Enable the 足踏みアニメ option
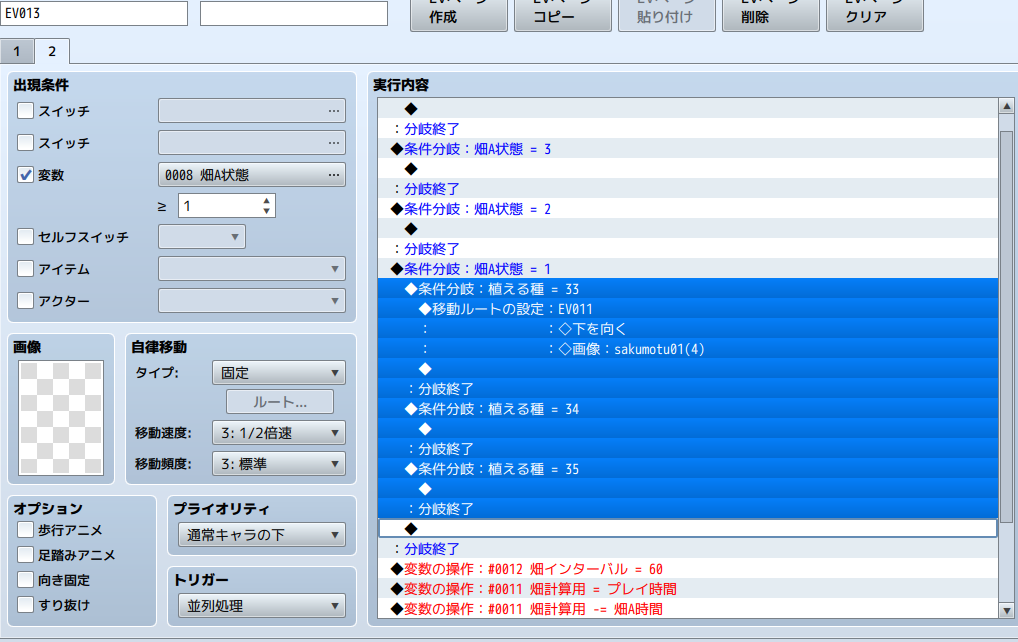The height and width of the screenshot is (642, 1018). [x=25, y=554]
